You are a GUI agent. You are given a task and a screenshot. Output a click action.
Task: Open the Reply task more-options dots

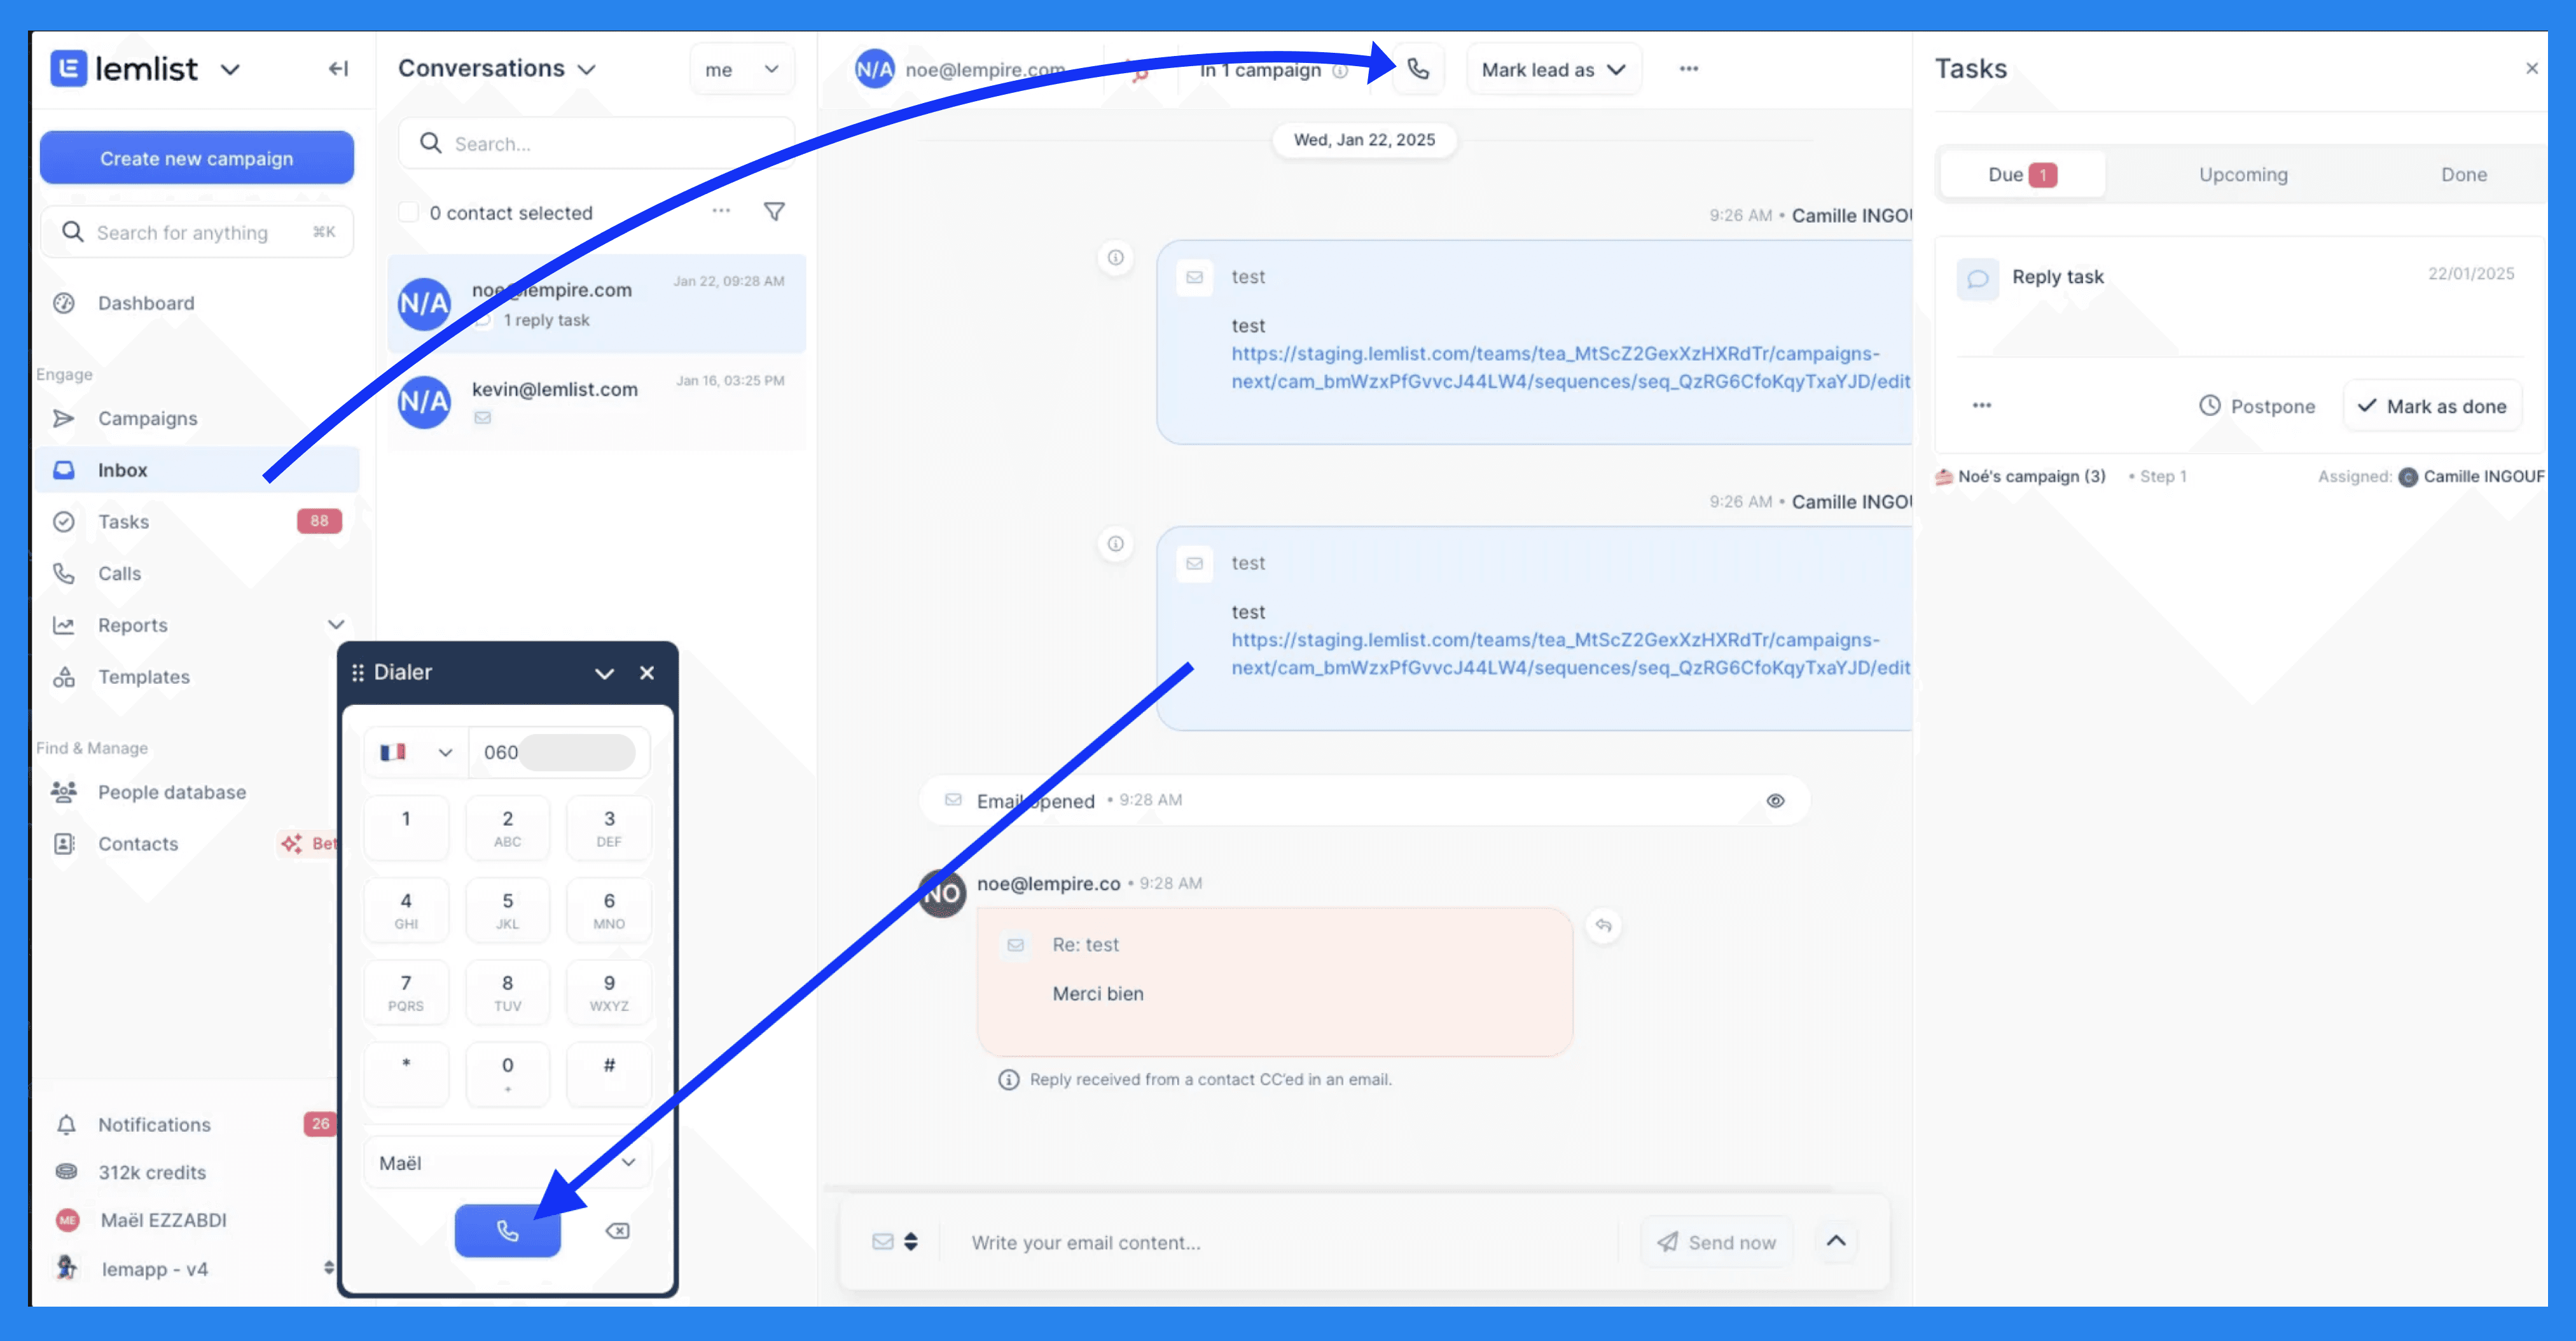point(1982,405)
